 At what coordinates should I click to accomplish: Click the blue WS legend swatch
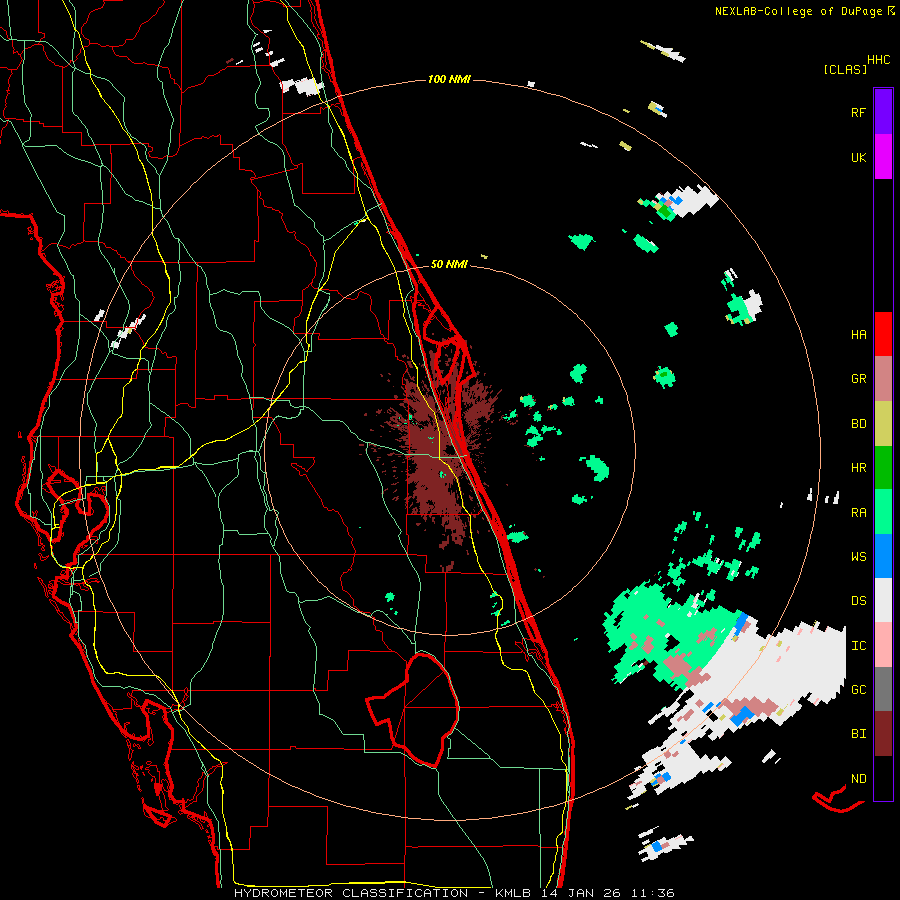pyautogui.click(x=883, y=556)
